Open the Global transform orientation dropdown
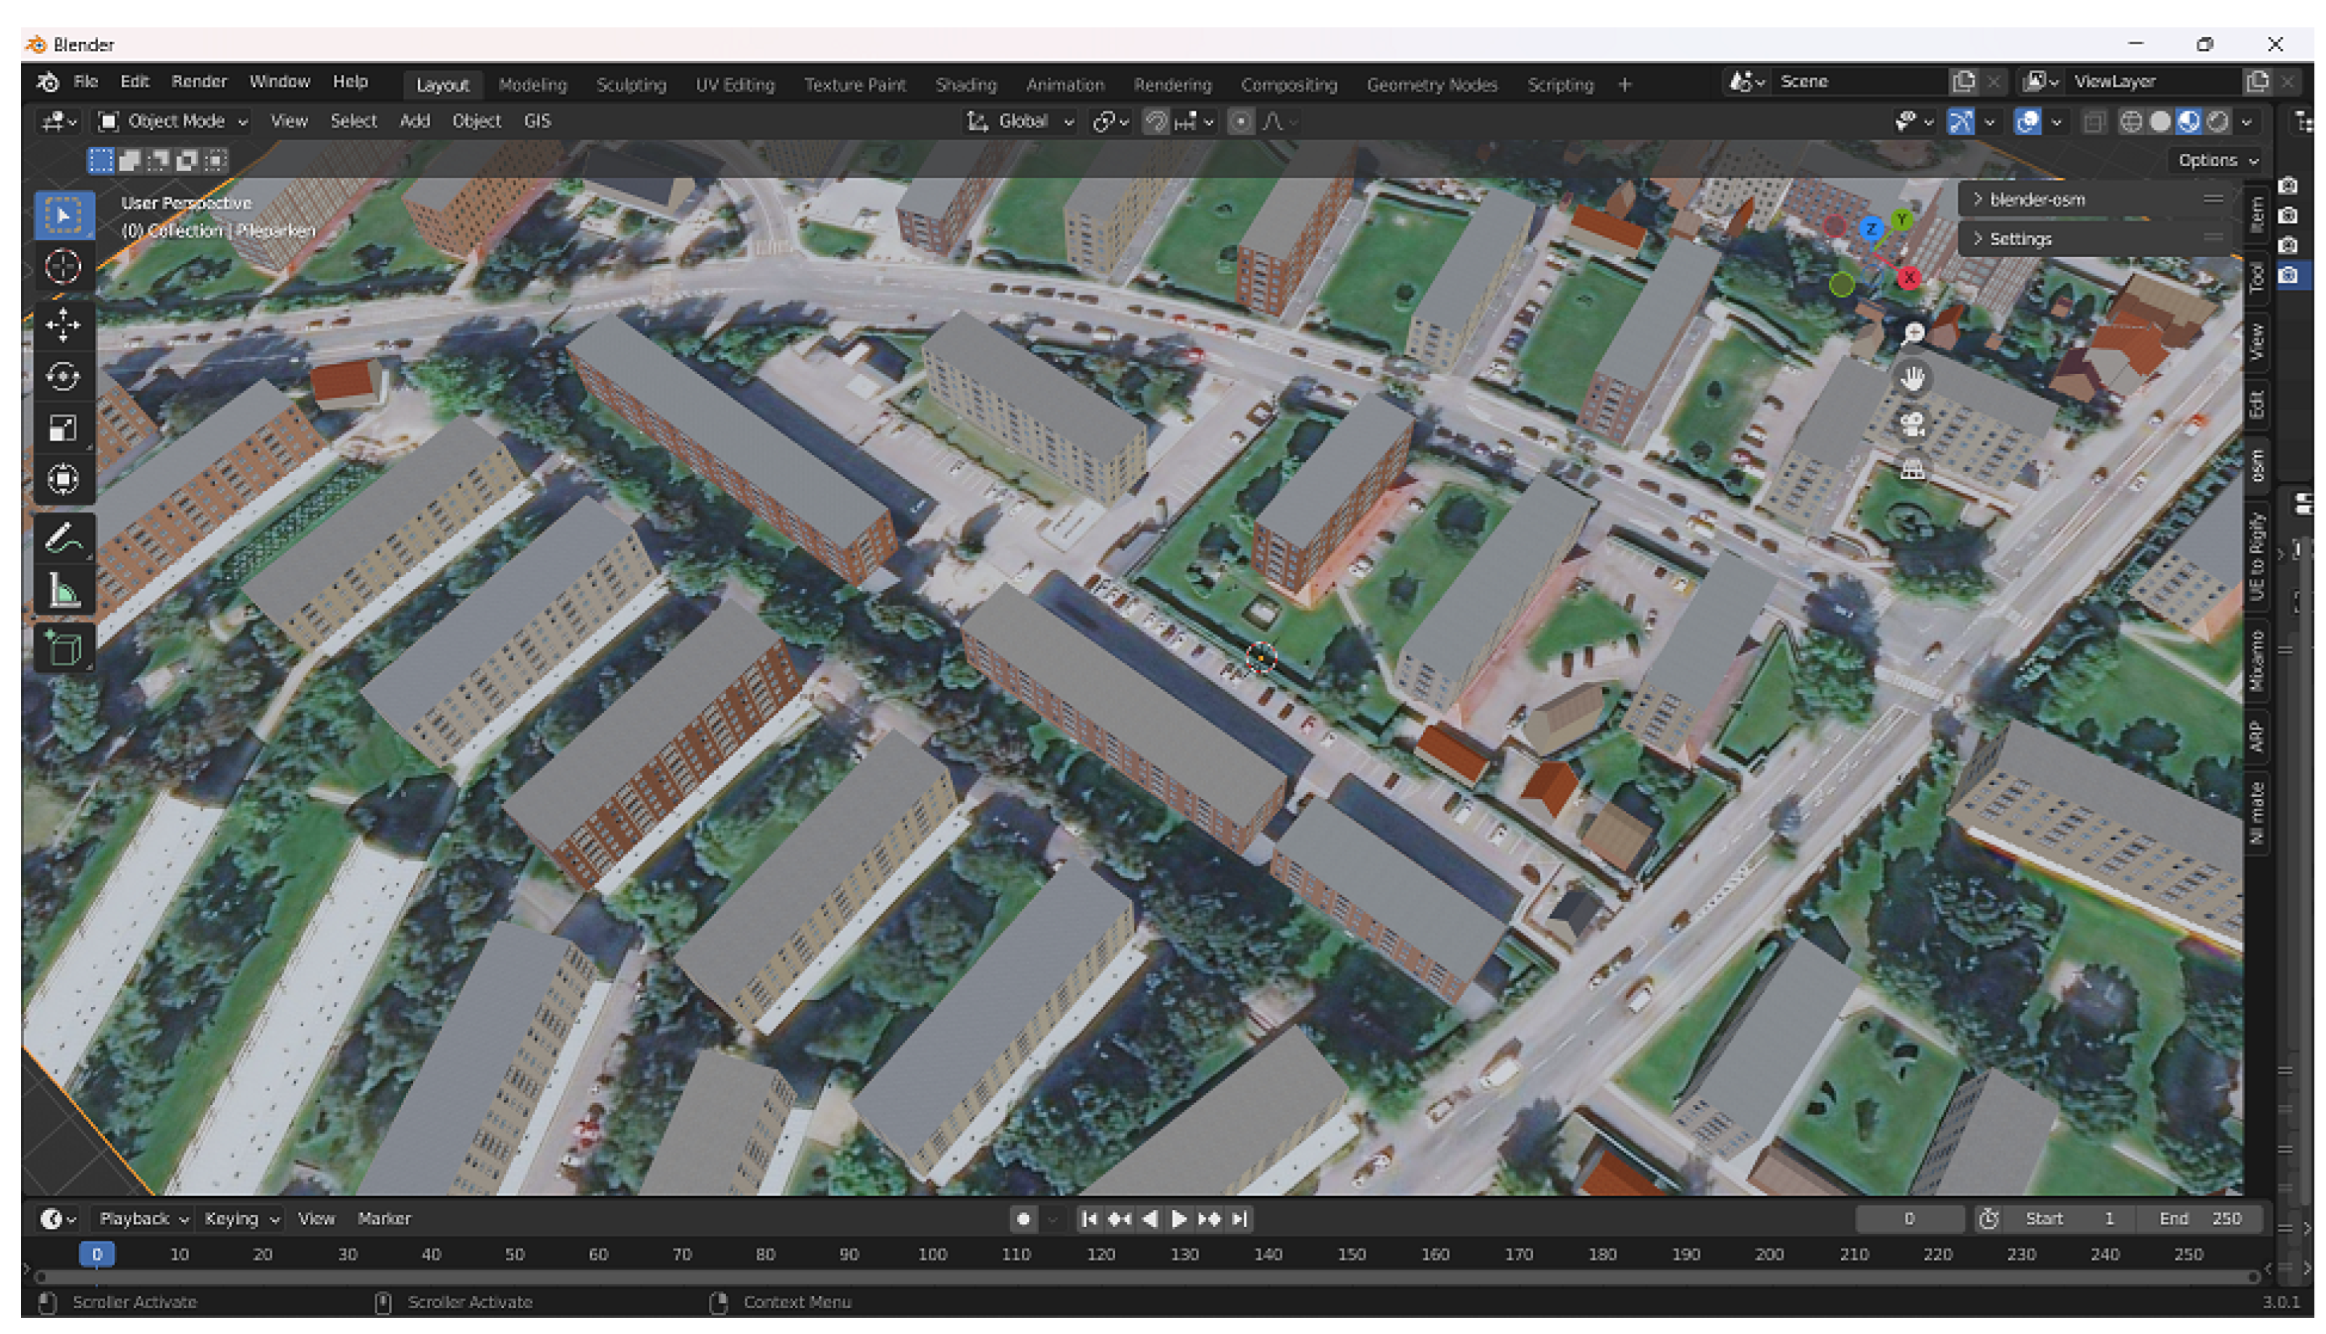 (1022, 121)
